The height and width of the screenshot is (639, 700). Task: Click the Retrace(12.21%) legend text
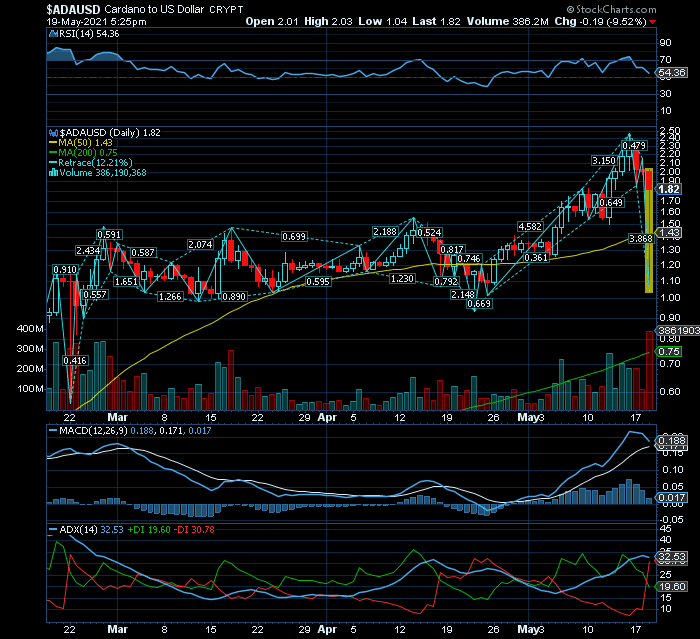[x=95, y=163]
